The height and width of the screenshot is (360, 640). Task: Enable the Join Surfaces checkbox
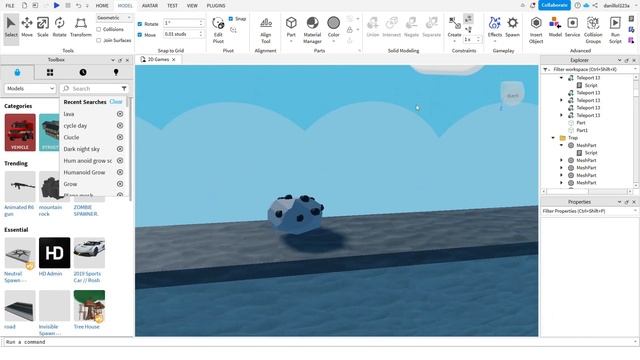click(99, 40)
